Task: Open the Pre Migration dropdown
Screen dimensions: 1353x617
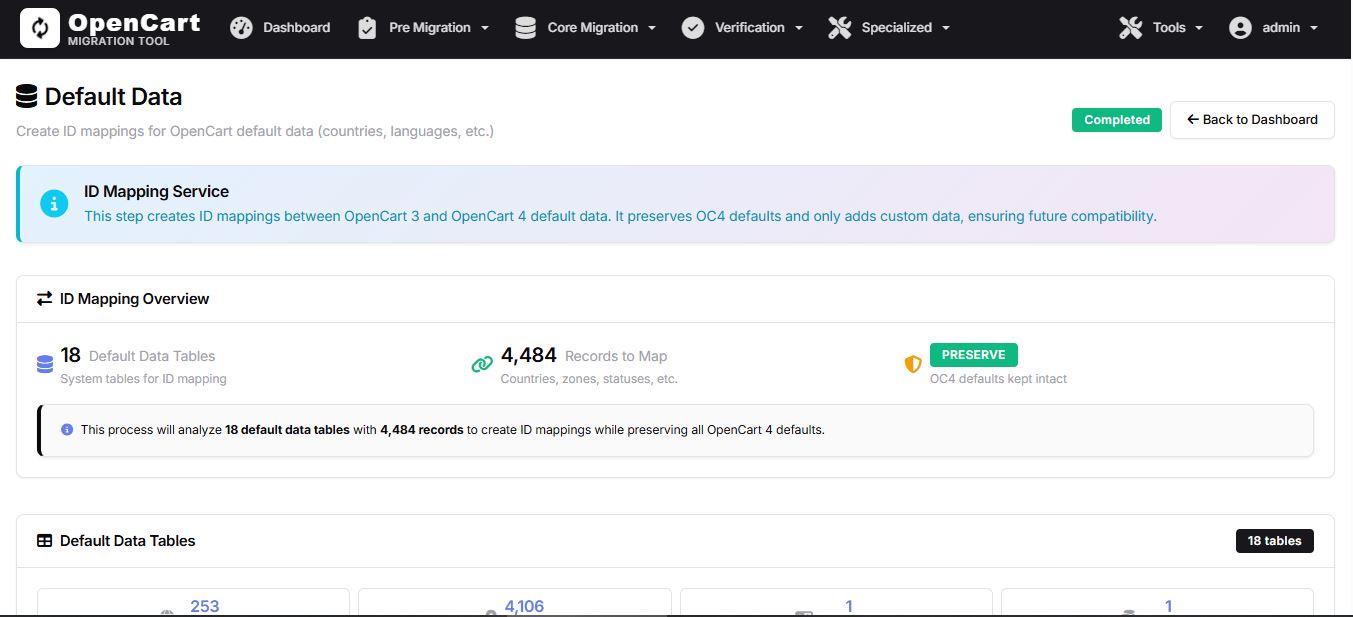Action: point(430,27)
